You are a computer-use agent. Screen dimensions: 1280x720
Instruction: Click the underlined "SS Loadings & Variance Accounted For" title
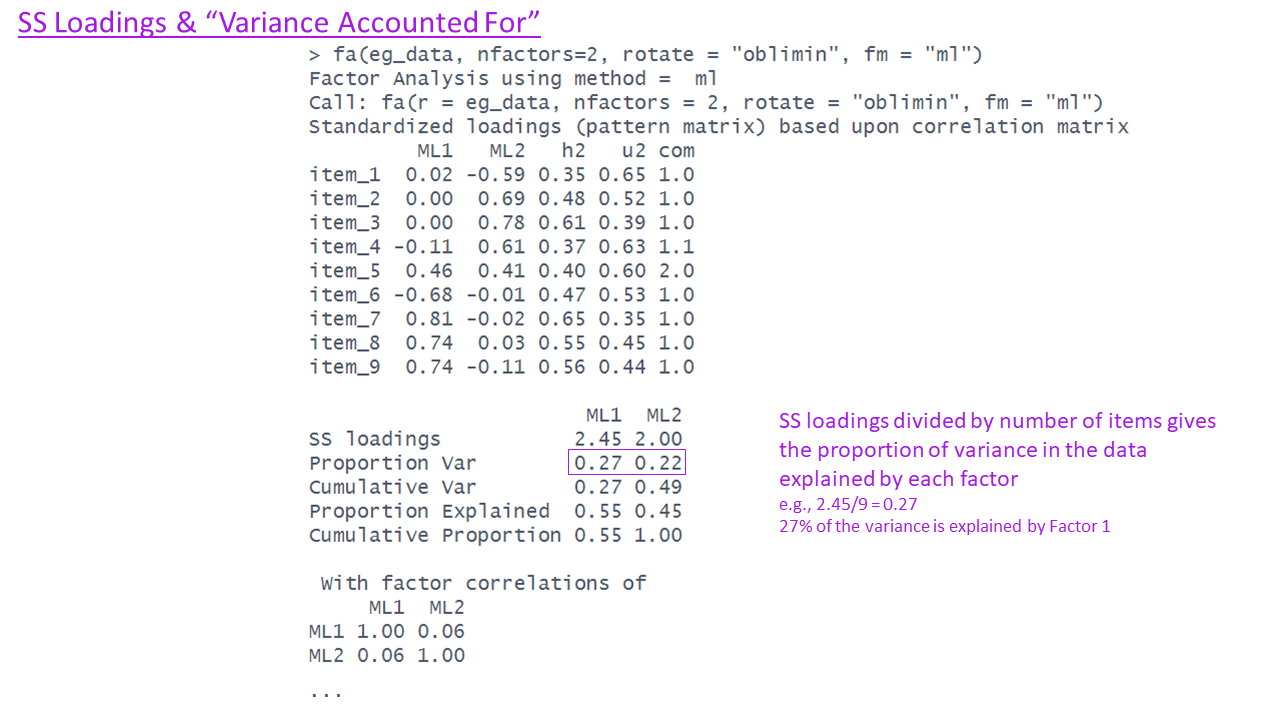[279, 22]
